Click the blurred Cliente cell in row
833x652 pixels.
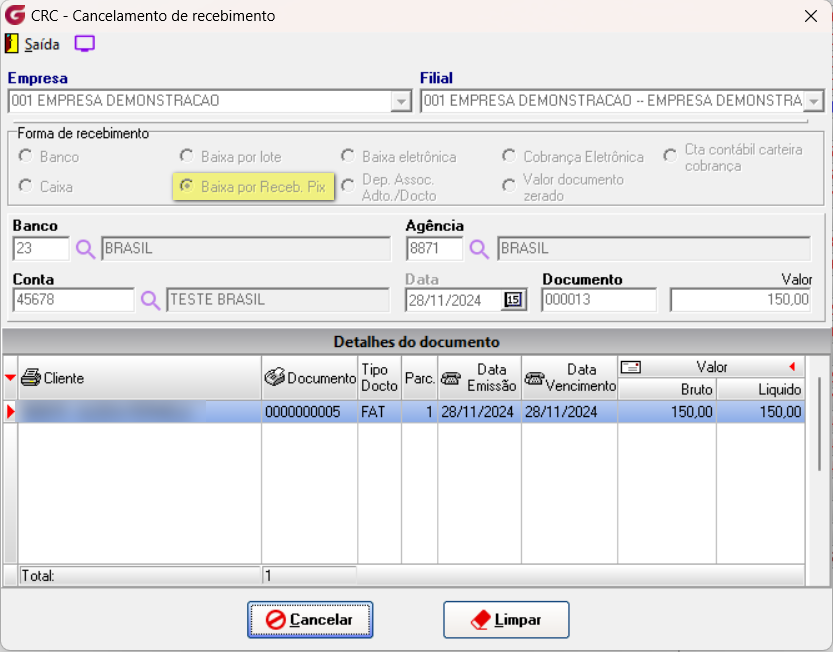pos(140,412)
